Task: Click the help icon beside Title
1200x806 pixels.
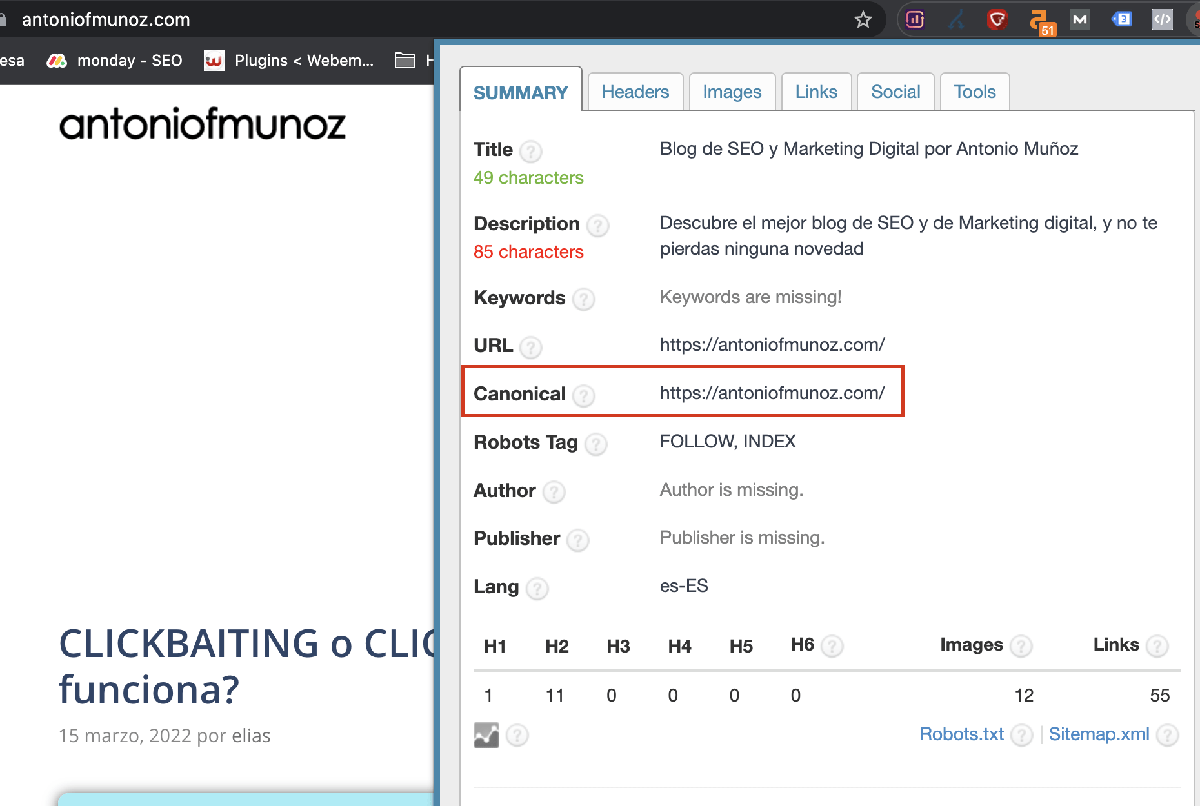Action: click(530, 149)
